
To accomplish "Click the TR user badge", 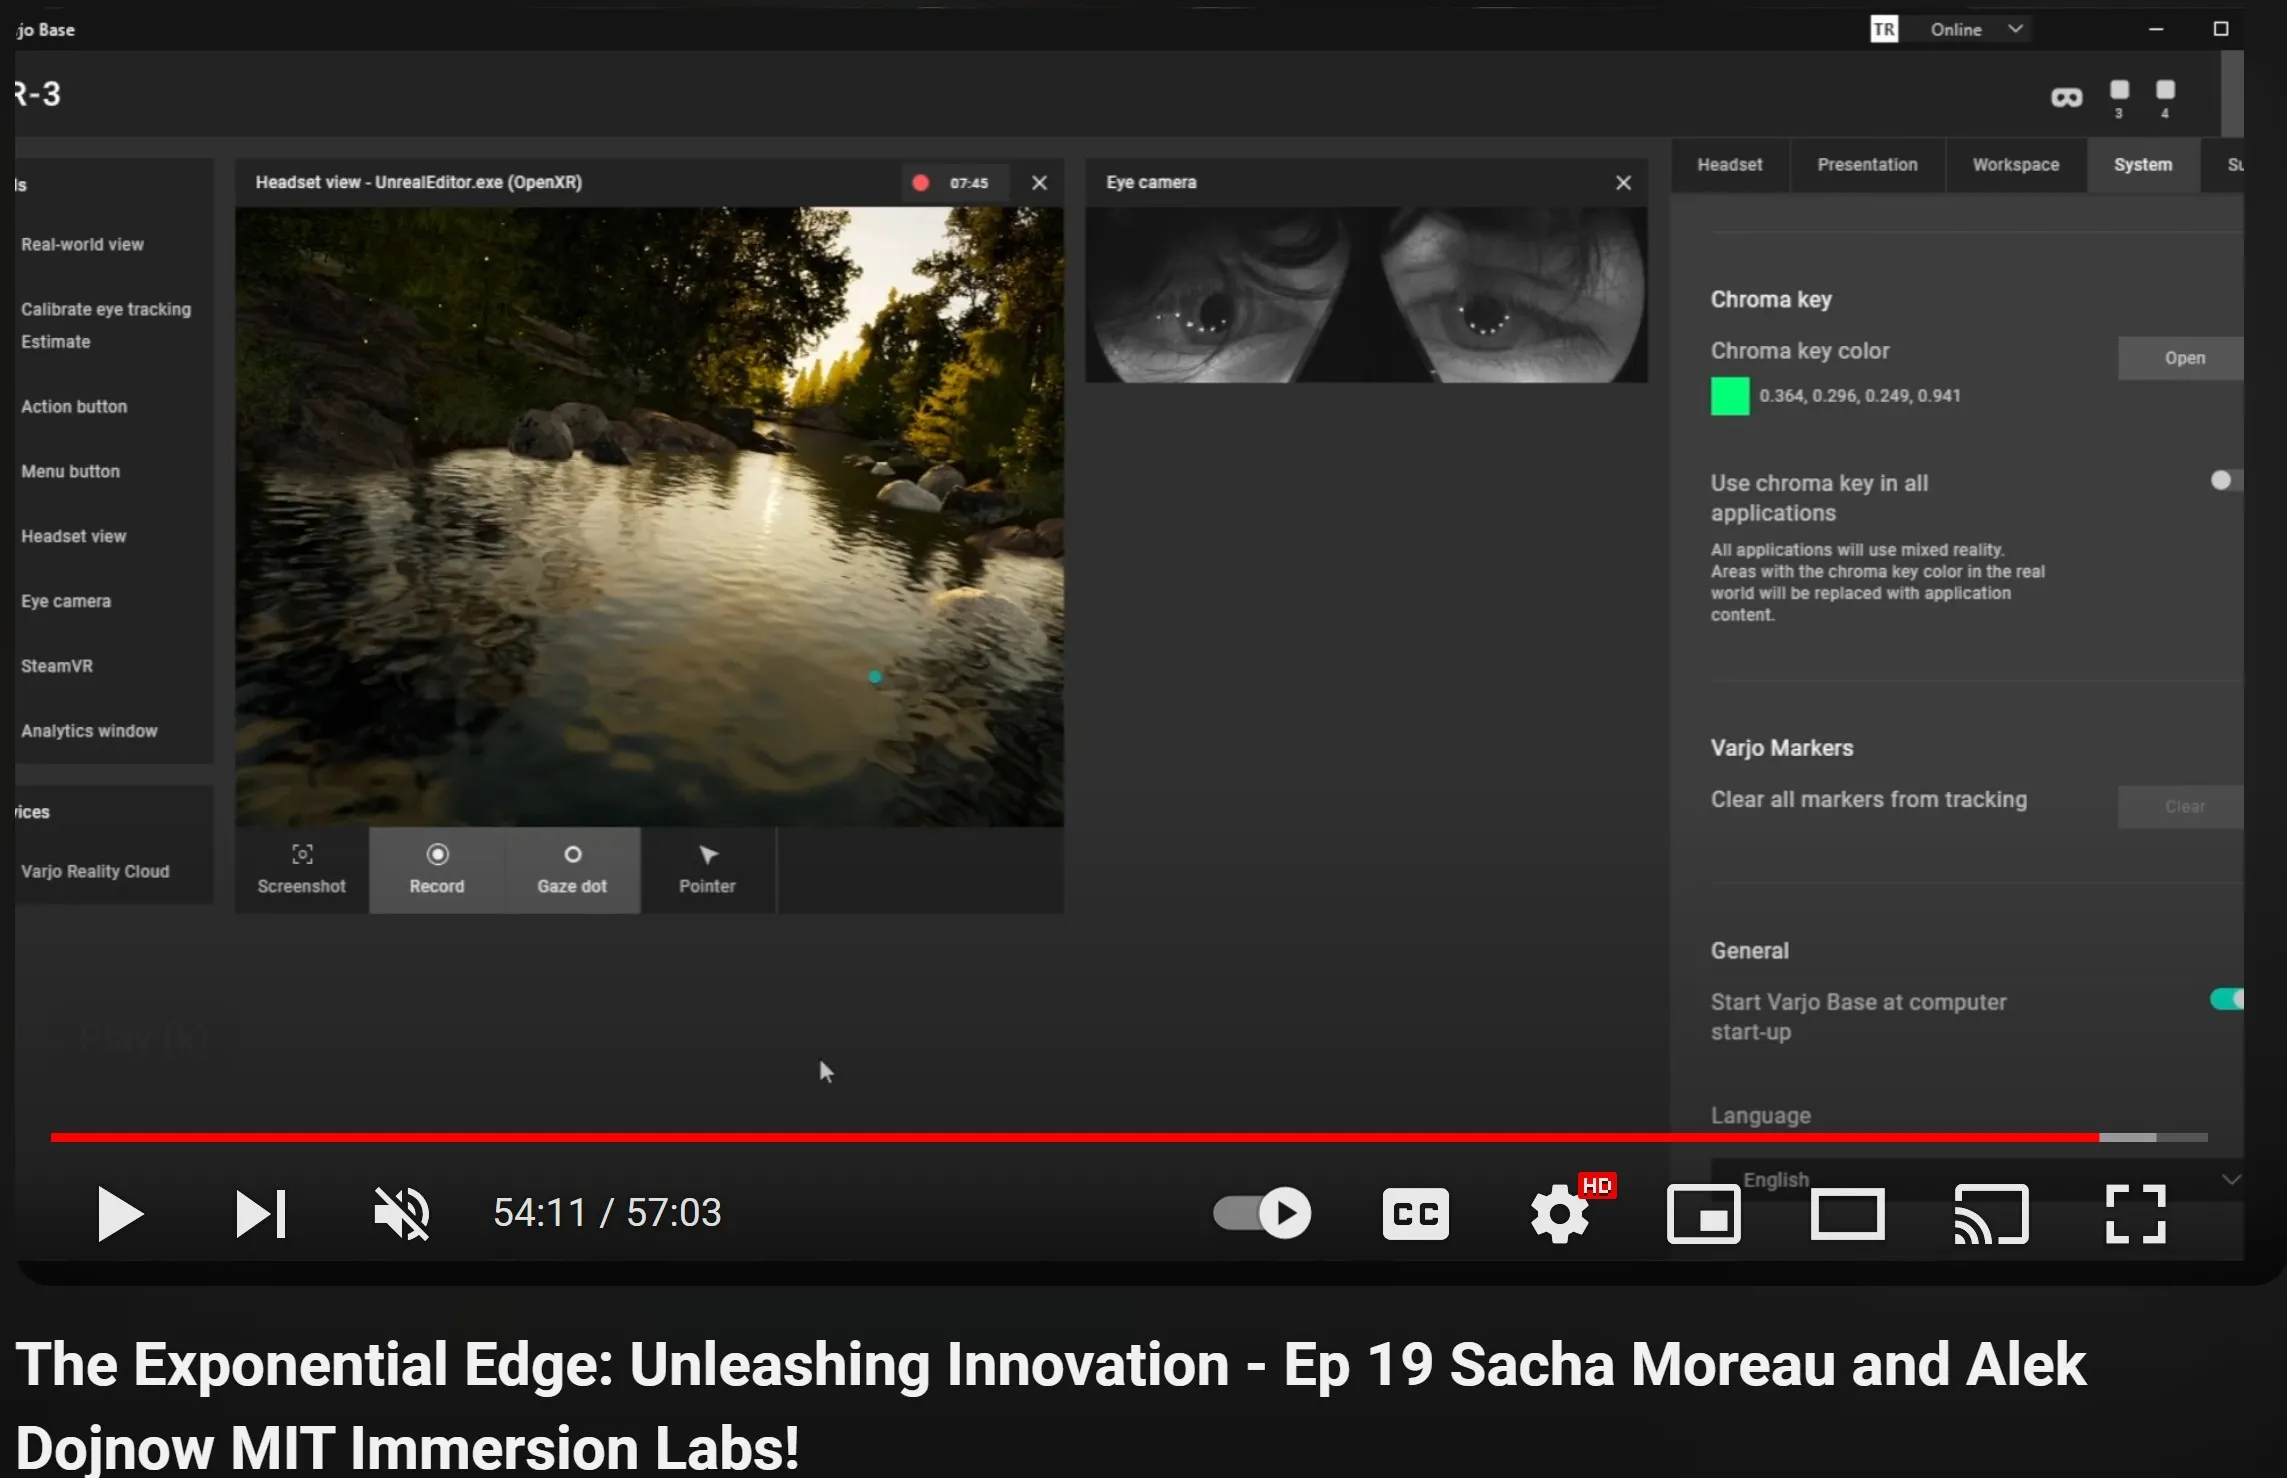I will (1884, 30).
